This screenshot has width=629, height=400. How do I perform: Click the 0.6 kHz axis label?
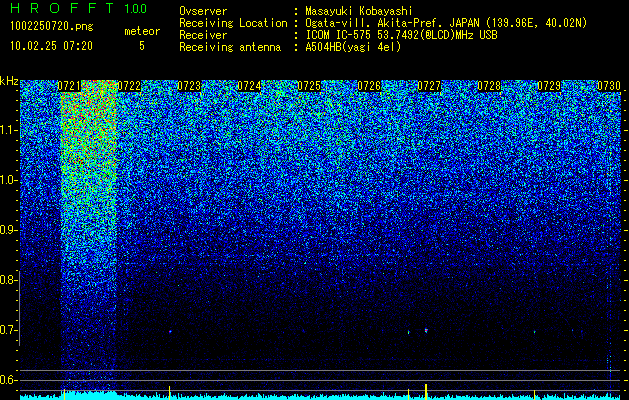9,380
